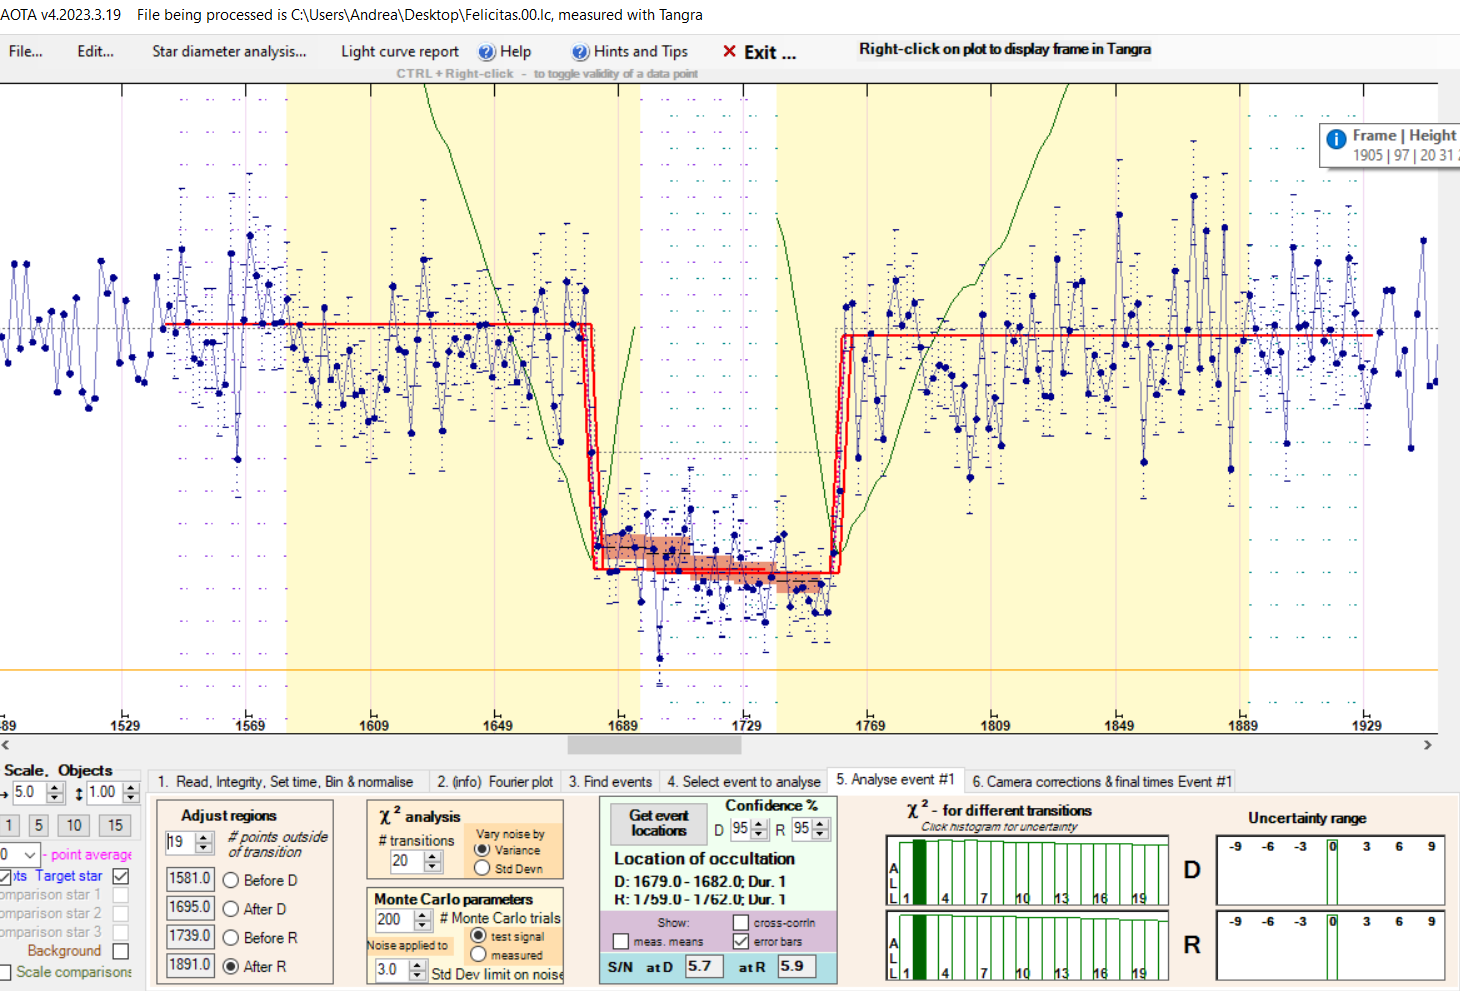Open the Edit... menu
Image resolution: width=1460 pixels, height=991 pixels.
pos(96,52)
